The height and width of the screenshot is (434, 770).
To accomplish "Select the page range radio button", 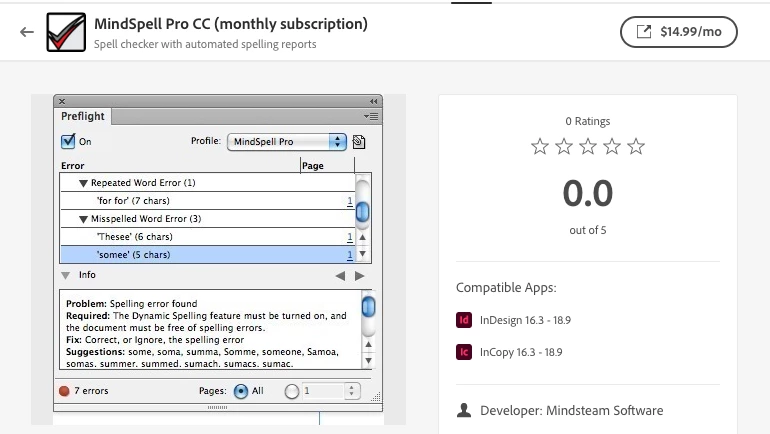I will (291, 391).
